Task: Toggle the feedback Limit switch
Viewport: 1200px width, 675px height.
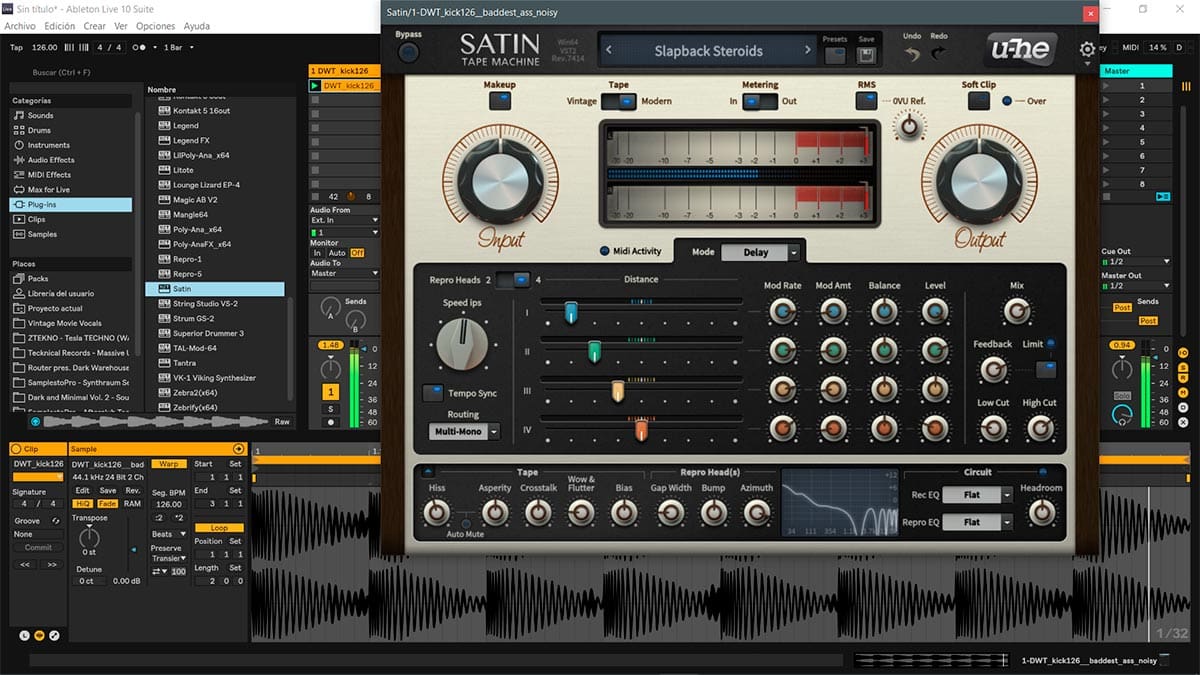Action: pyautogui.click(x=1045, y=370)
